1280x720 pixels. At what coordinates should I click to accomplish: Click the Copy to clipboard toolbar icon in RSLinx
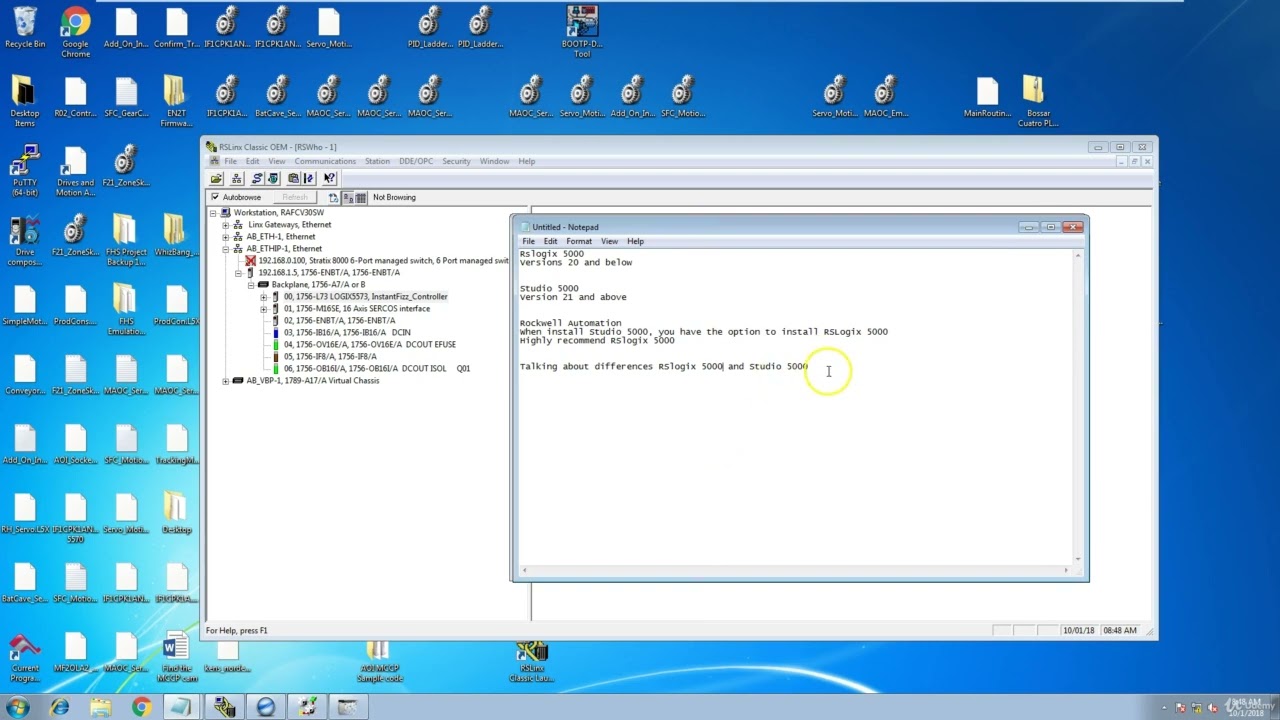click(x=293, y=178)
